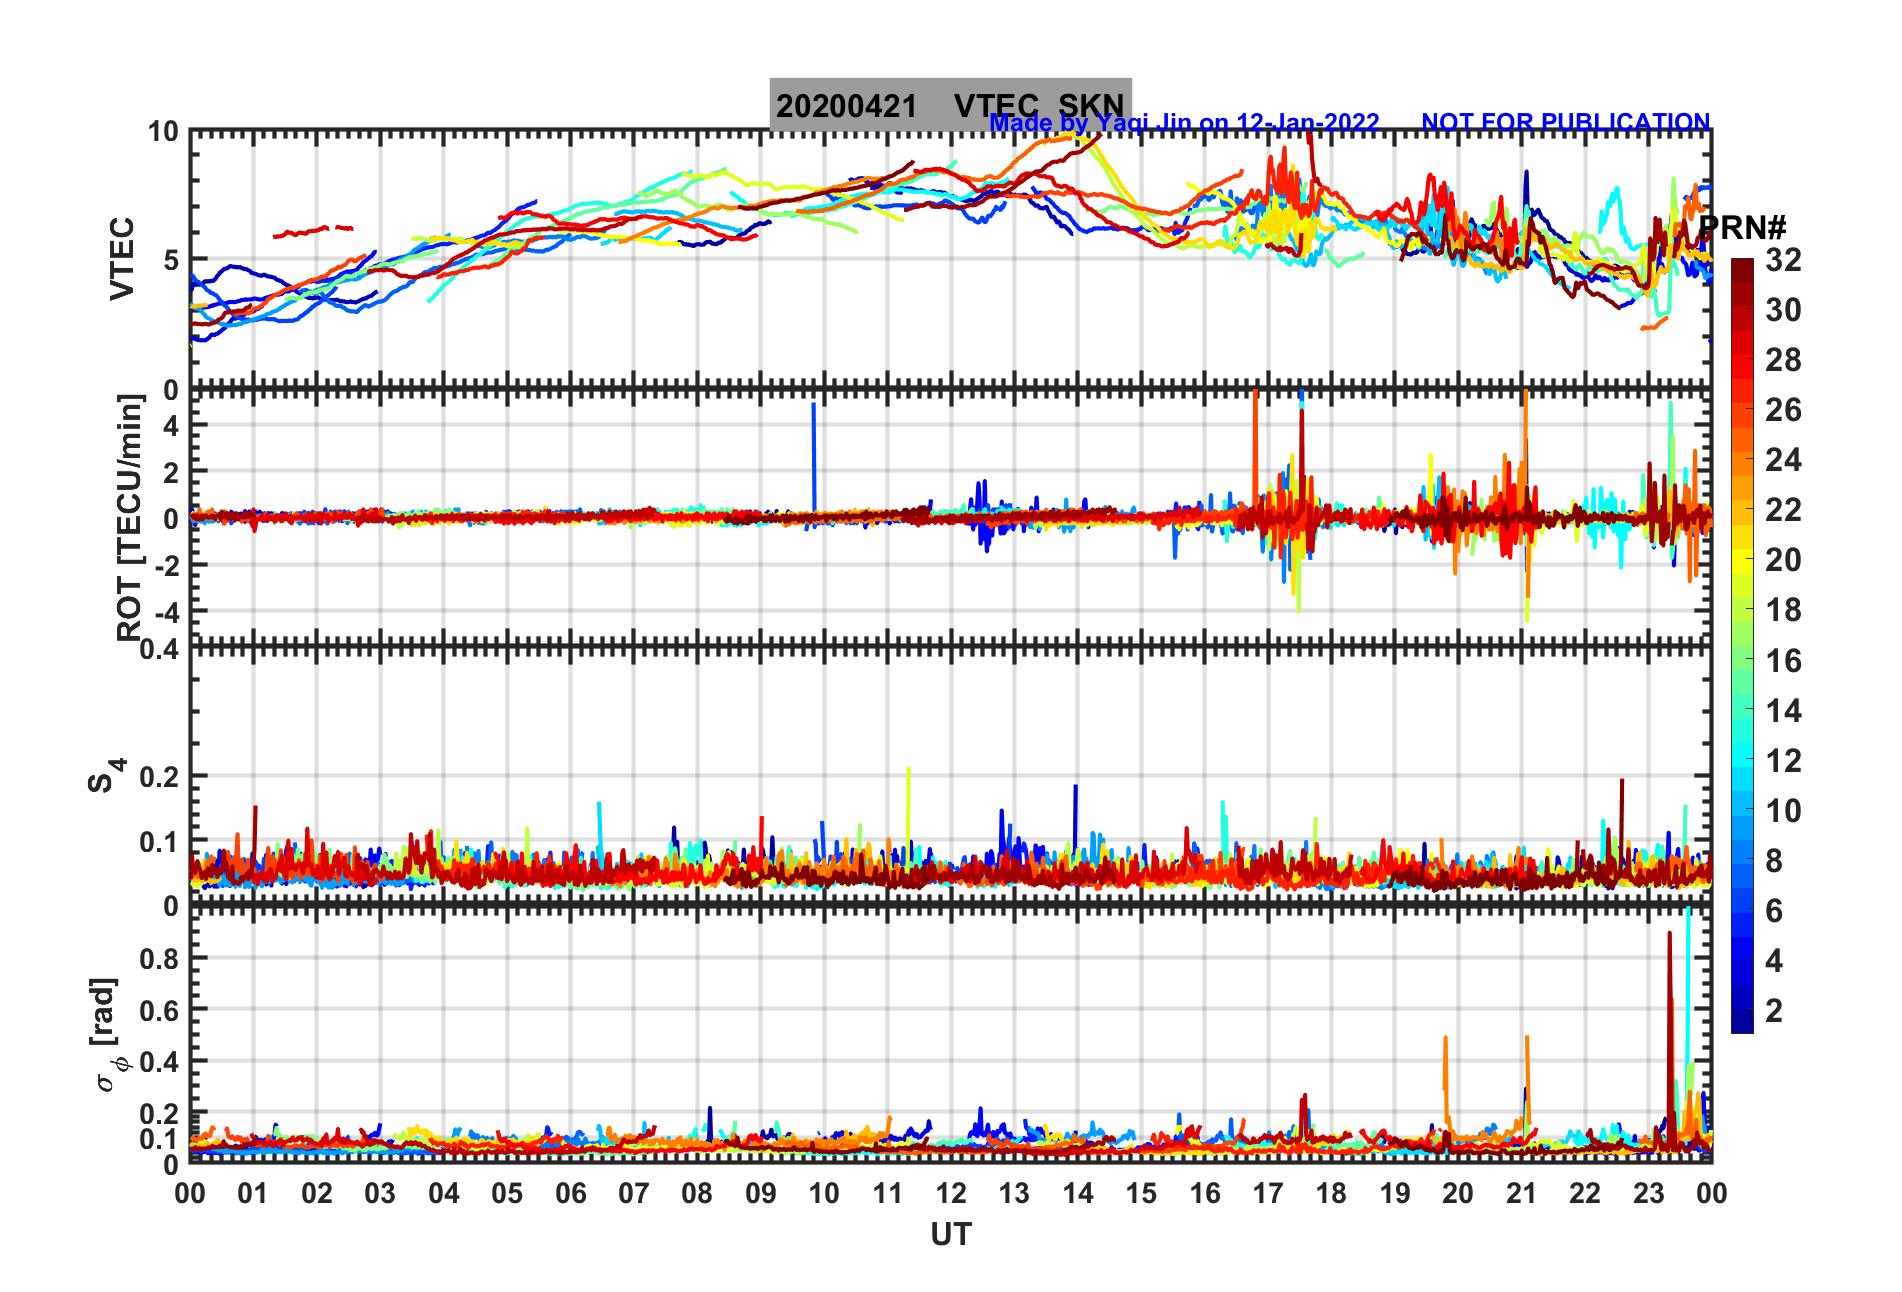Image resolution: width=1902 pixels, height=1292 pixels.
Task: Click the colorbar tick label 24
Action: 1783,460
